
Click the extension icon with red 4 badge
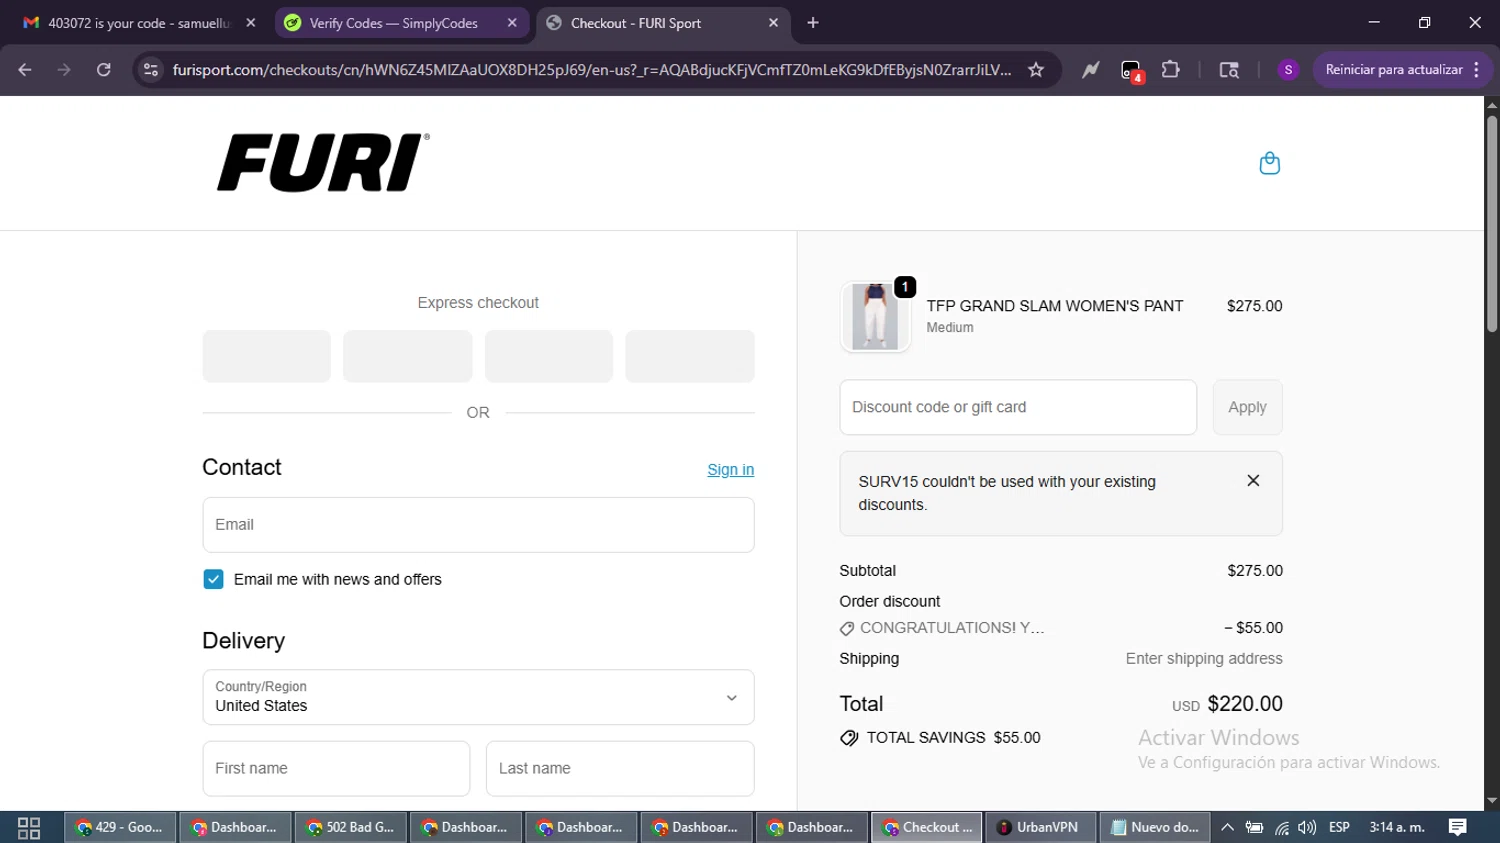click(1131, 70)
